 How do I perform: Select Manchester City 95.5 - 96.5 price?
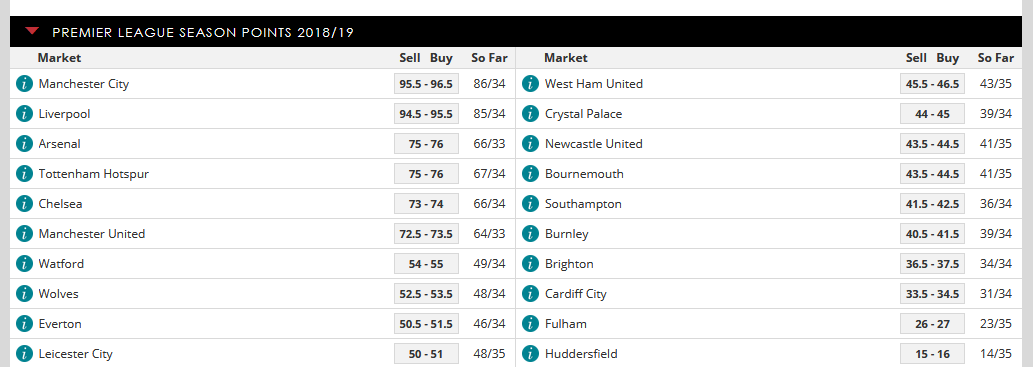(426, 84)
